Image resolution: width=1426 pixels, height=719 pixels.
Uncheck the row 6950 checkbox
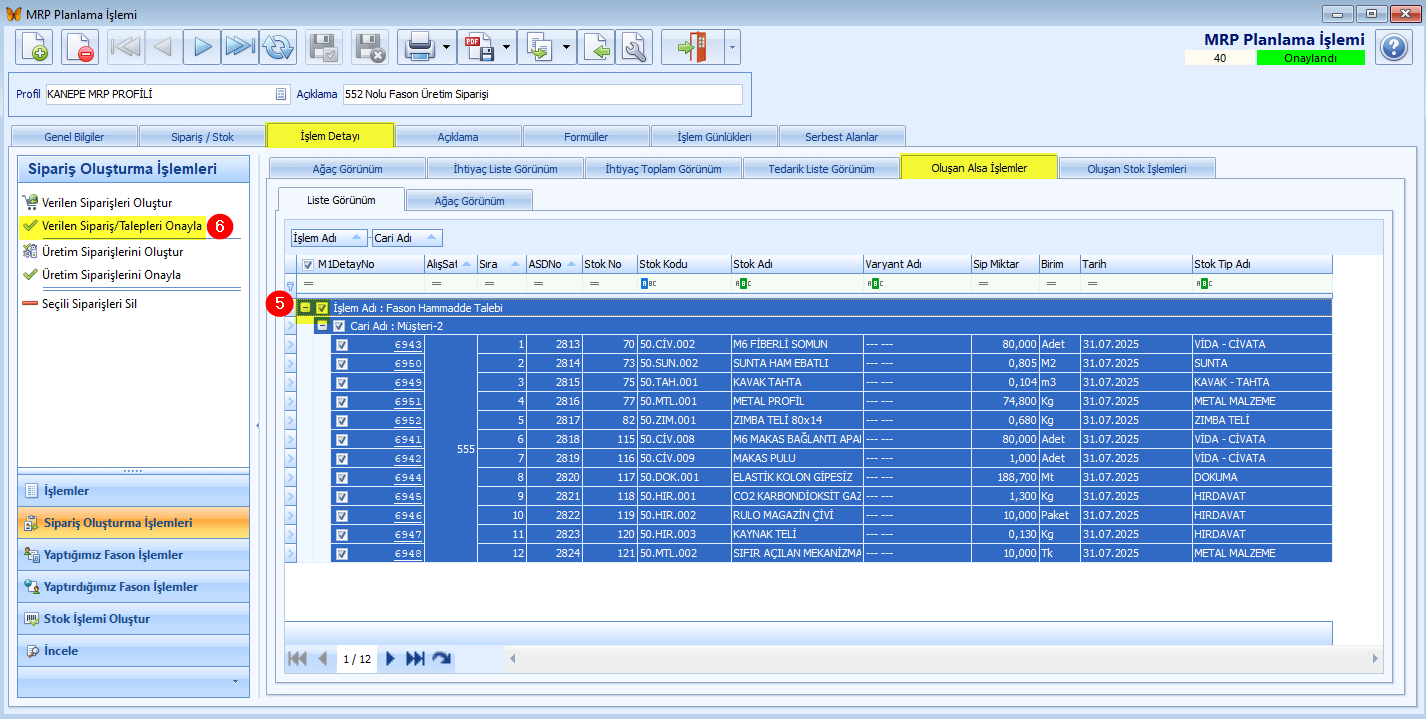coord(342,363)
